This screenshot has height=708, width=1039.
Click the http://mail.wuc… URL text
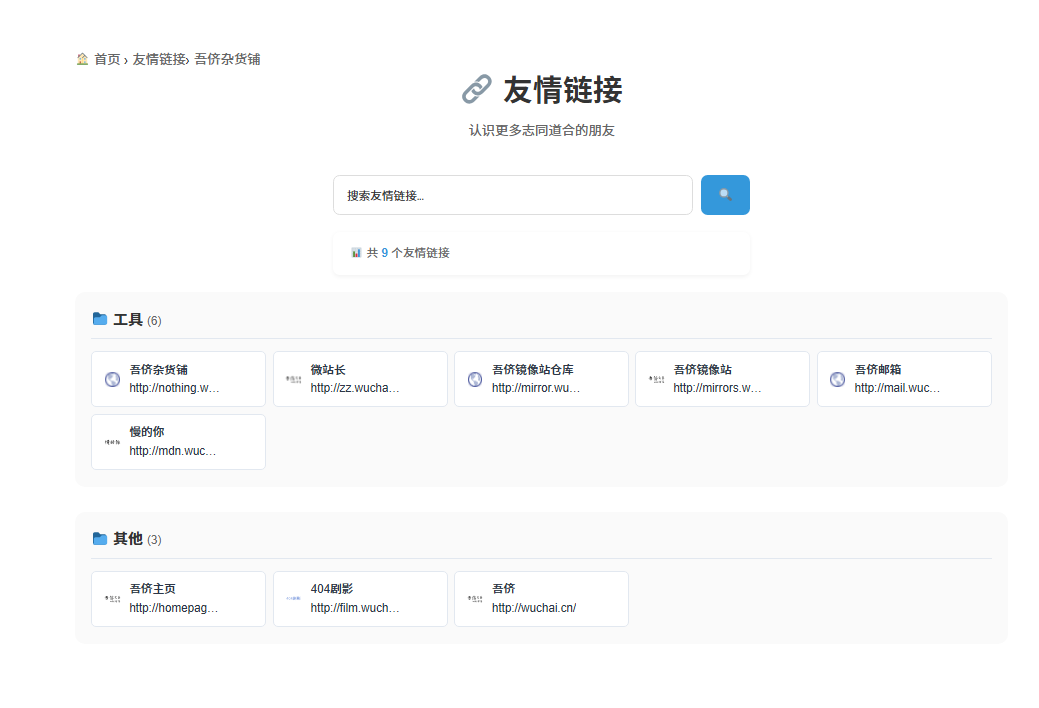[897, 388]
